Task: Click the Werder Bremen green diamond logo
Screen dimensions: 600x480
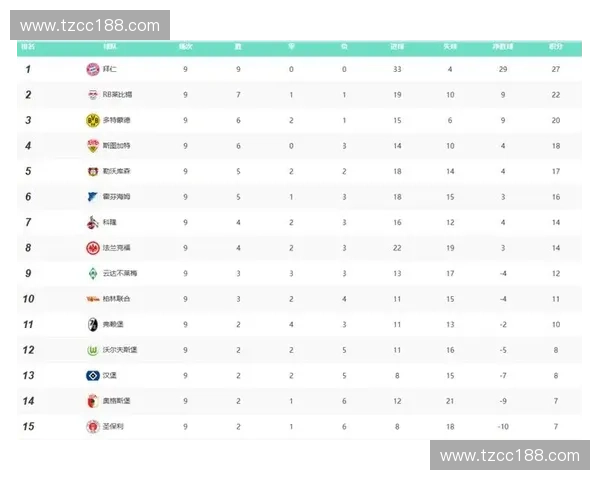Action: coord(93,273)
